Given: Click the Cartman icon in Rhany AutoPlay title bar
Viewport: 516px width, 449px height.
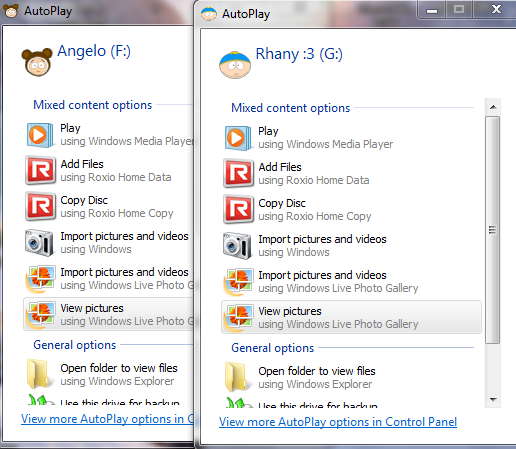Looking at the screenshot, I should (x=209, y=14).
